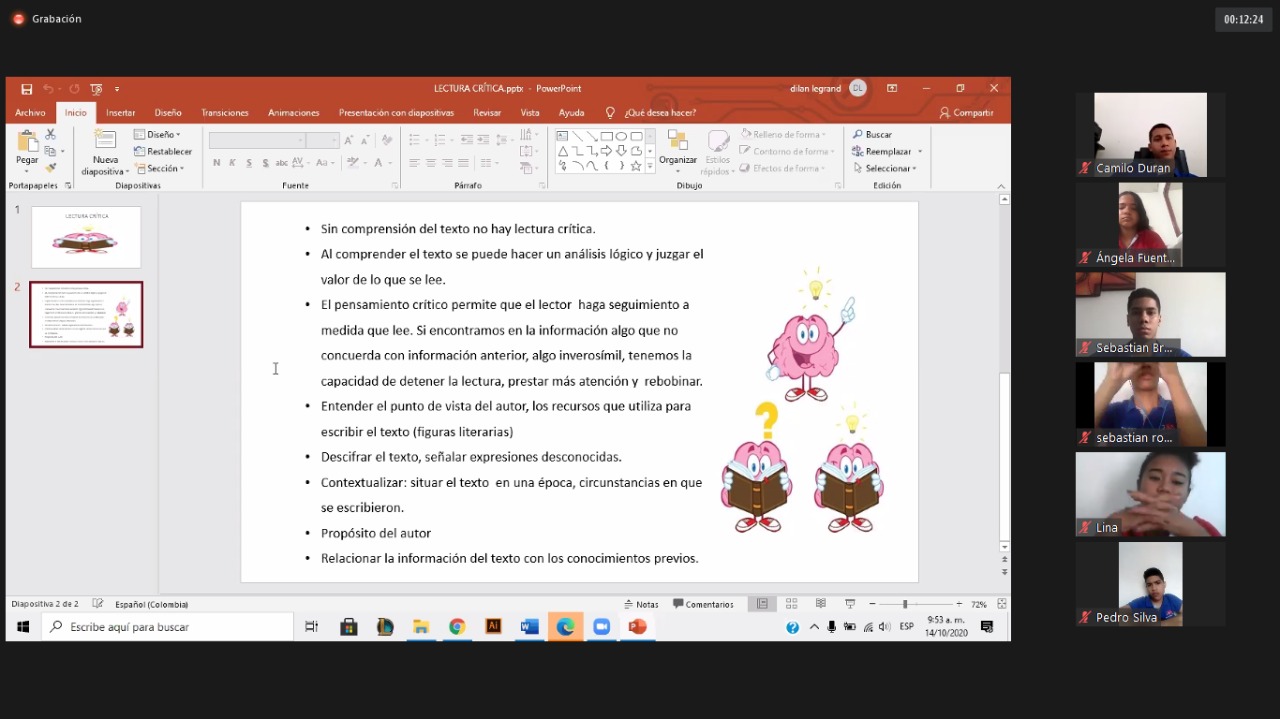Toggle the Notas pane
The image size is (1280, 719).
pos(641,604)
